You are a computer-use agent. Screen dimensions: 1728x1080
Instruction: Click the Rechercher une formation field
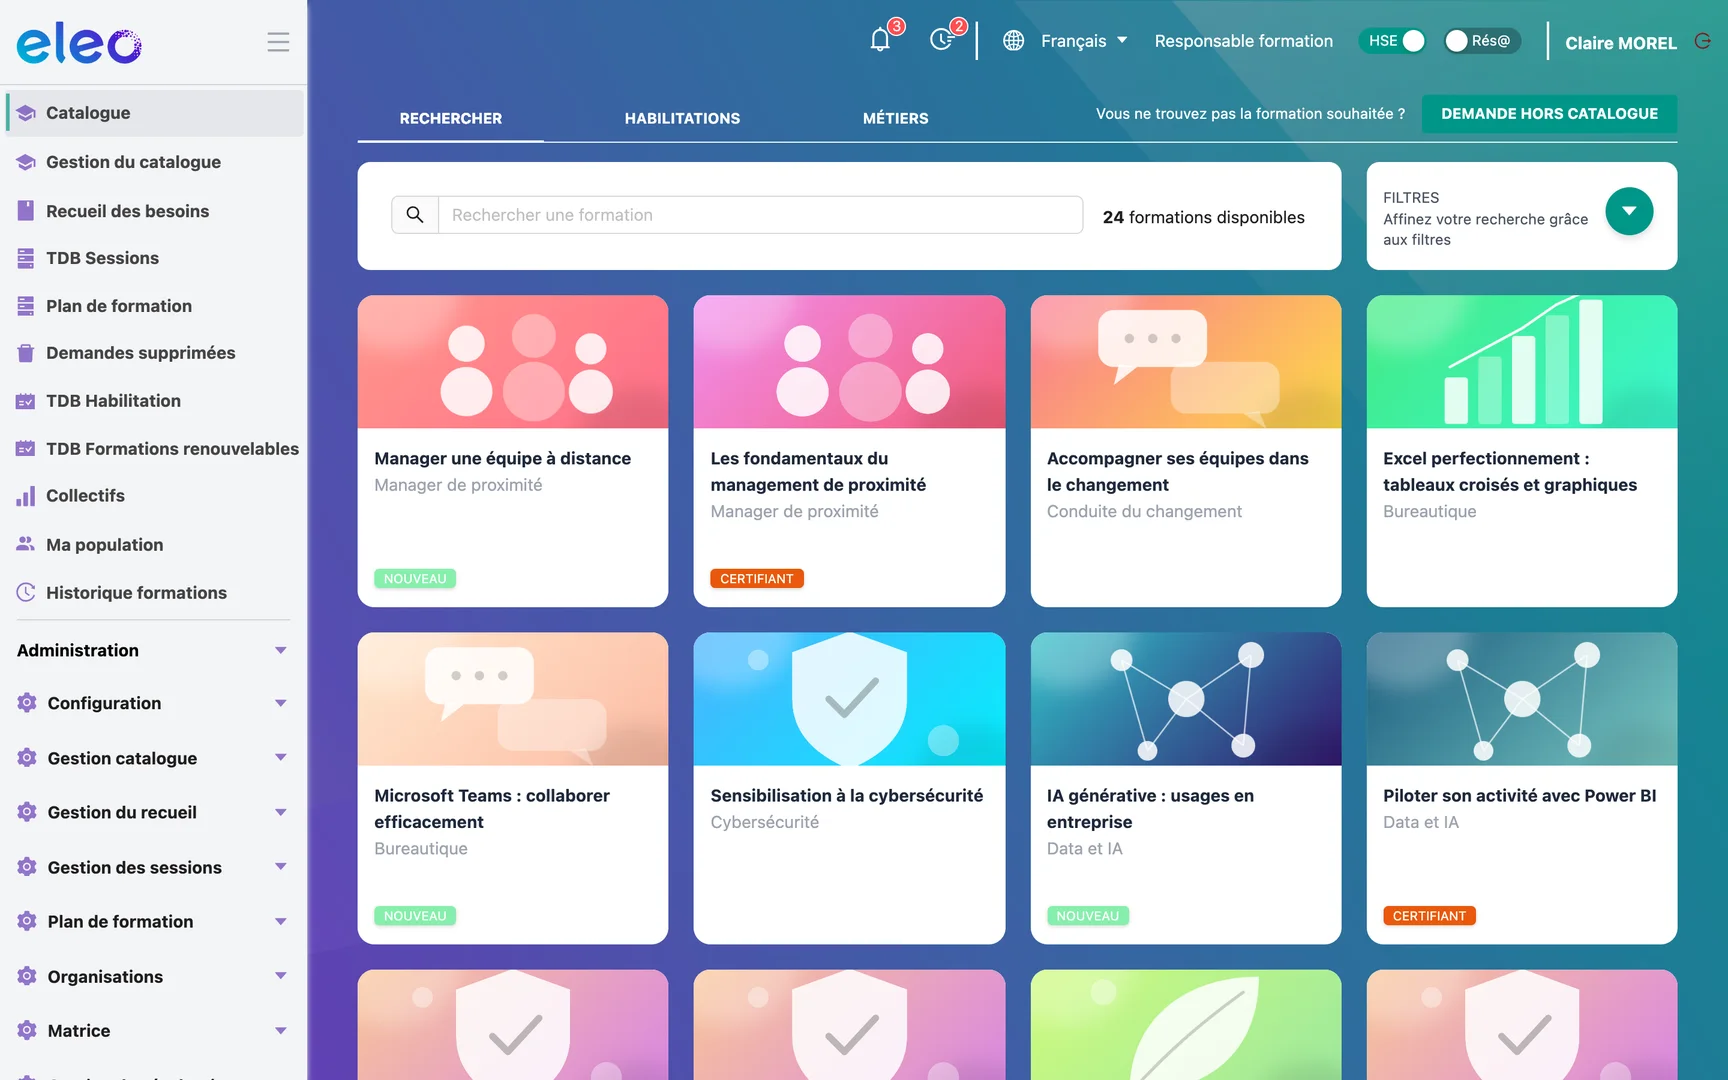760,214
